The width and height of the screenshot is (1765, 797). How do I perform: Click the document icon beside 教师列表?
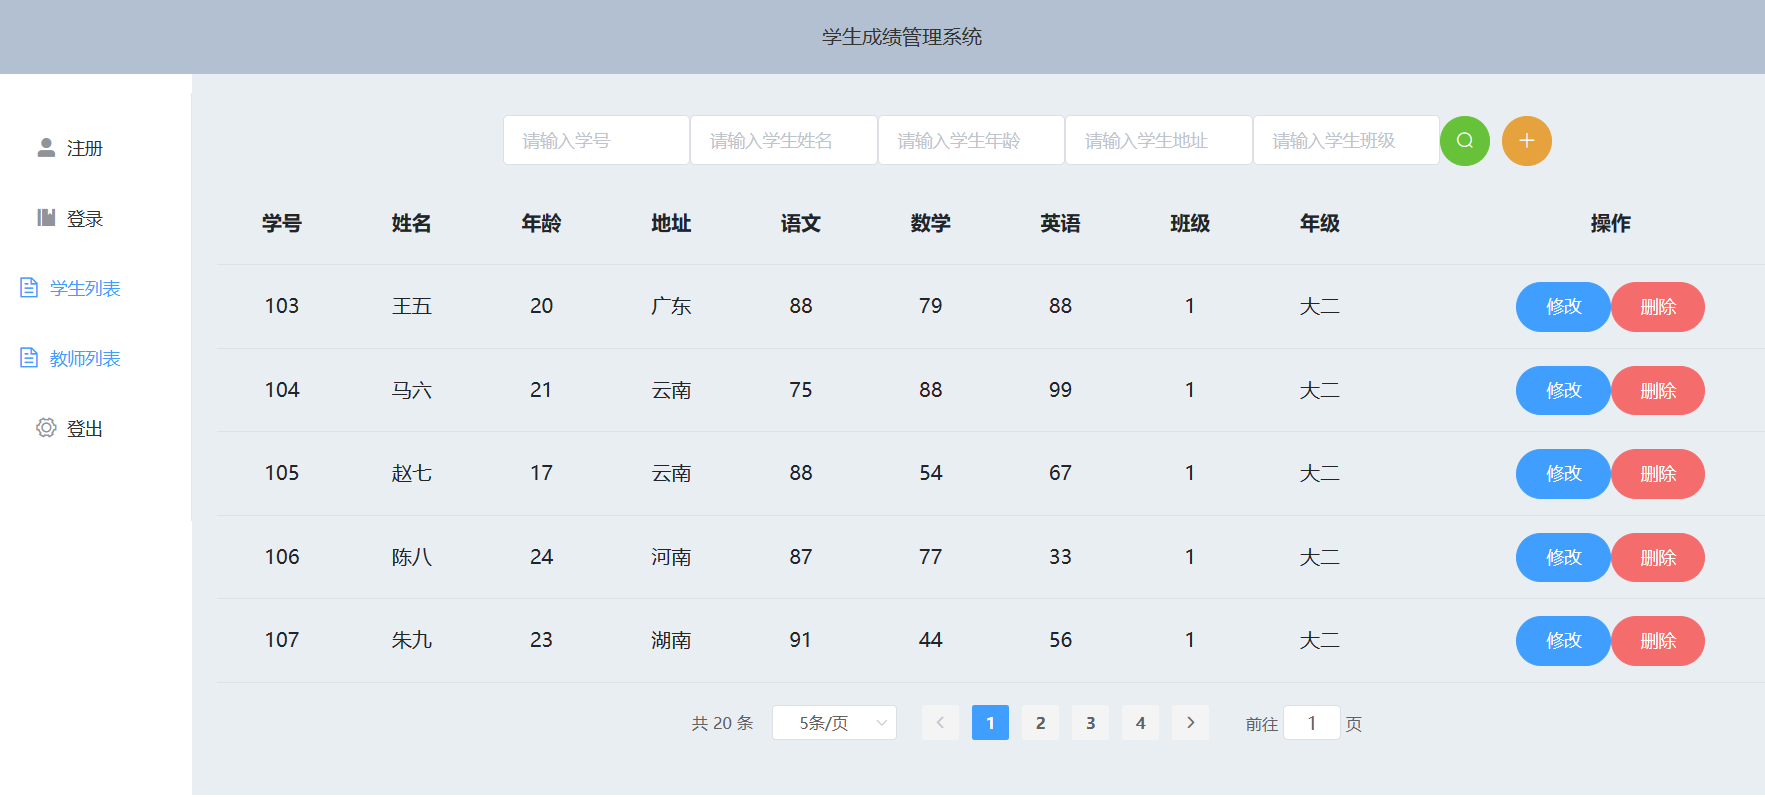pos(29,358)
